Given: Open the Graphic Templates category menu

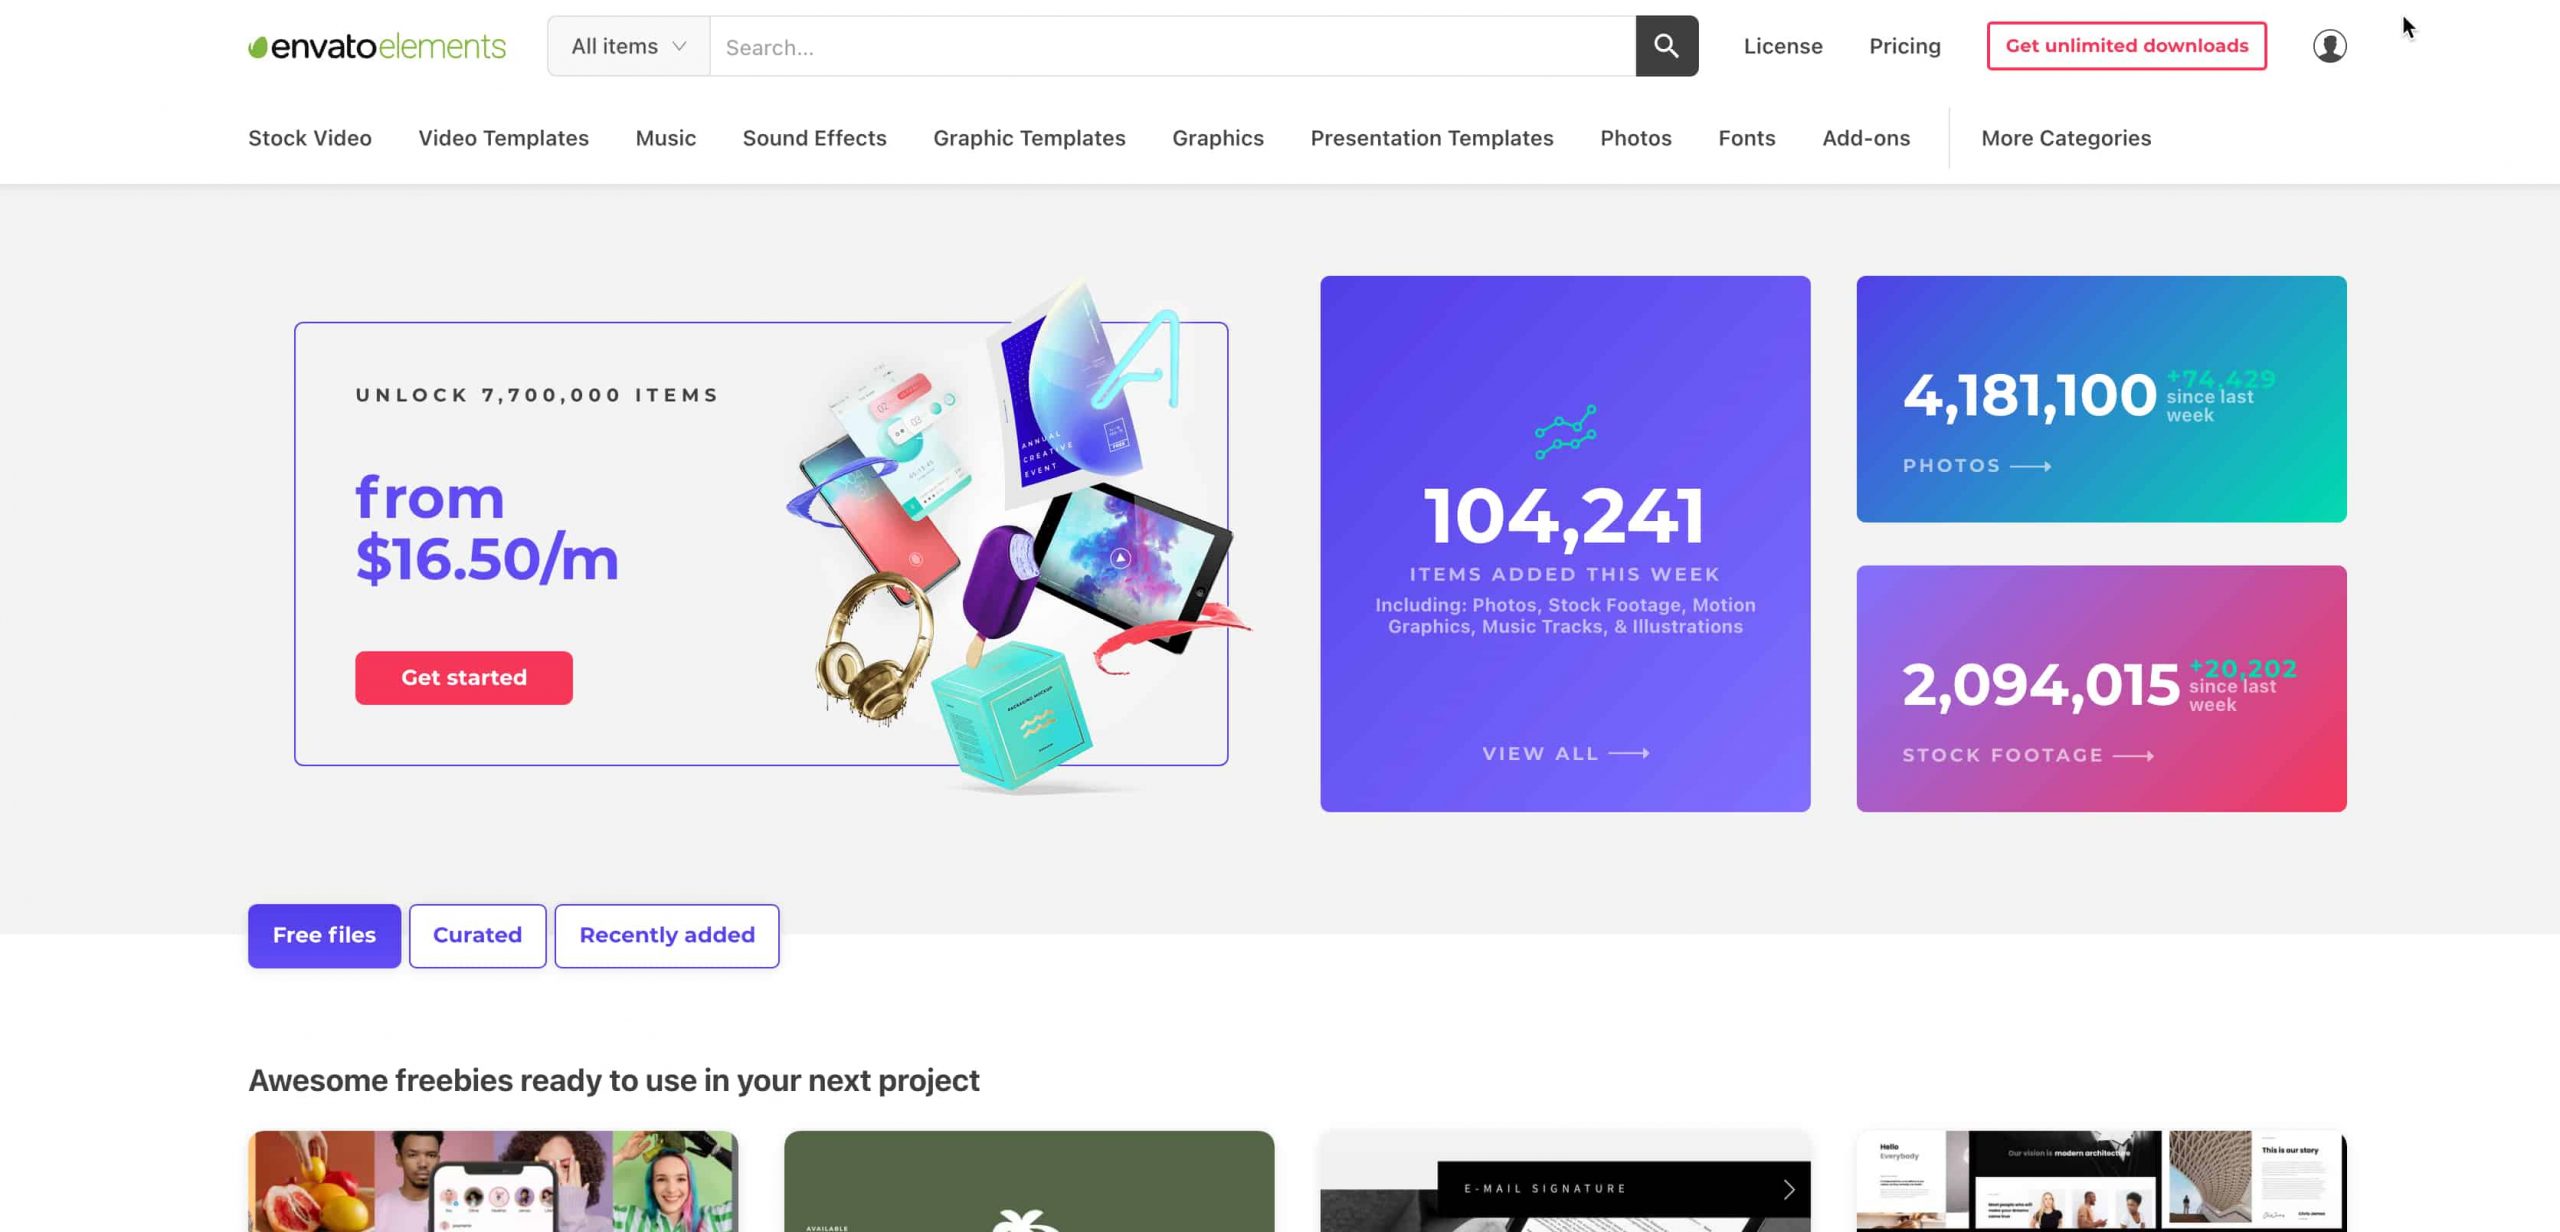Looking at the screenshot, I should pos(1029,138).
